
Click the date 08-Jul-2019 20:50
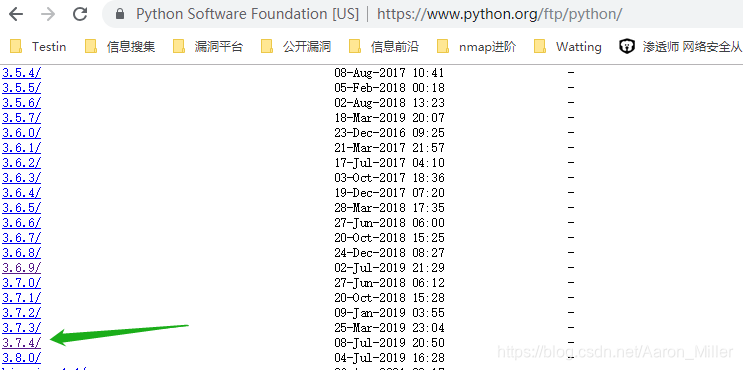click(x=389, y=343)
